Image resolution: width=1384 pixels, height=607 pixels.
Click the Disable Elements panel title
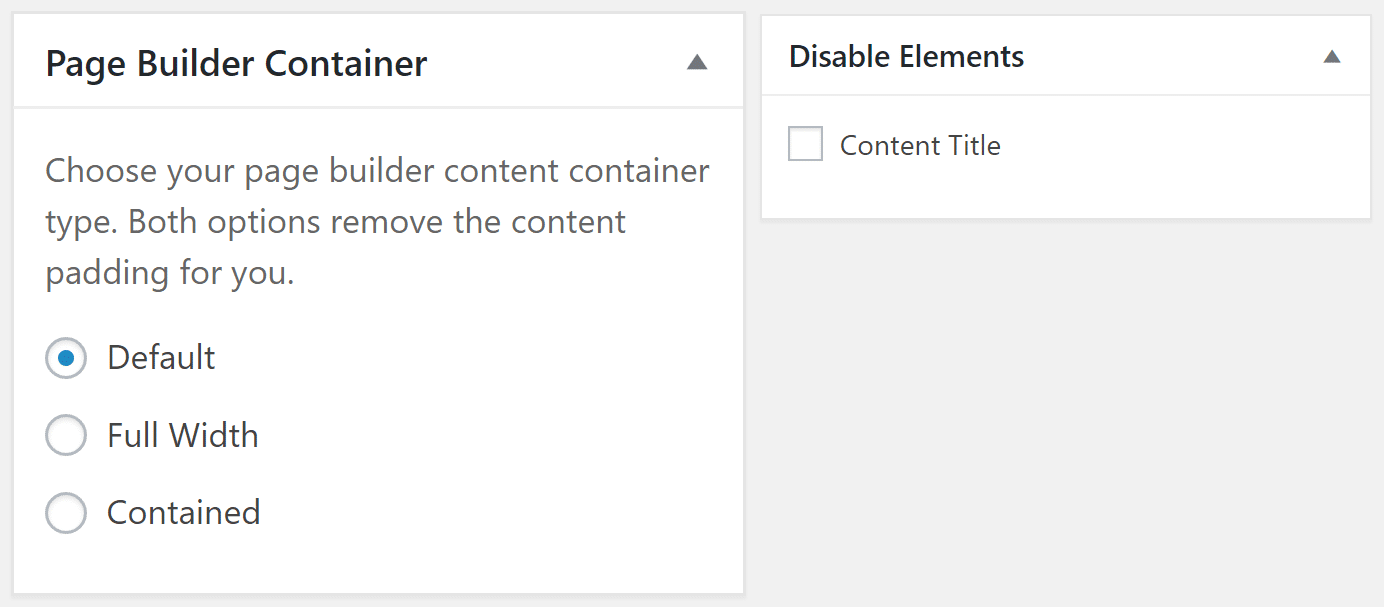coord(906,56)
